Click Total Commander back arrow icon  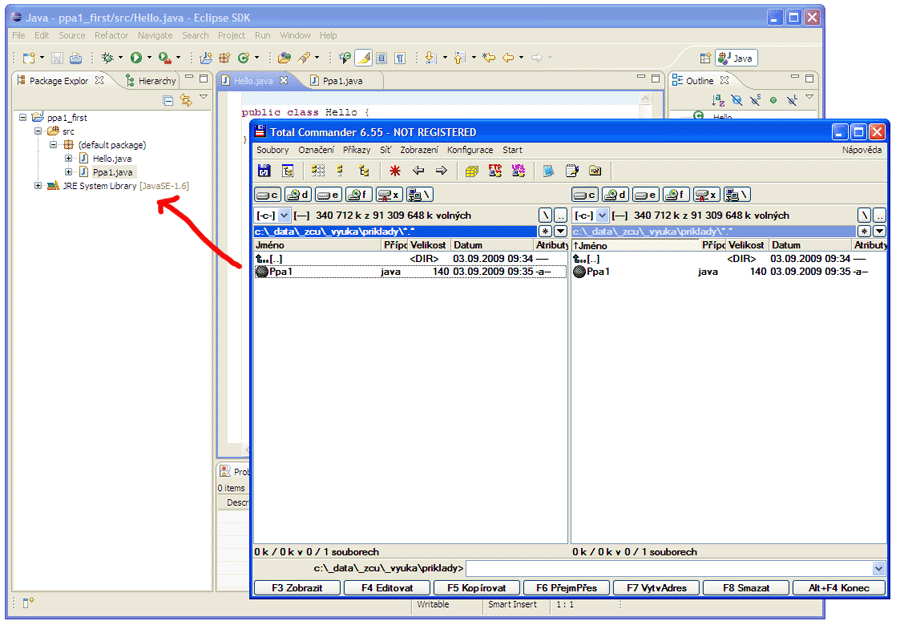[418, 170]
